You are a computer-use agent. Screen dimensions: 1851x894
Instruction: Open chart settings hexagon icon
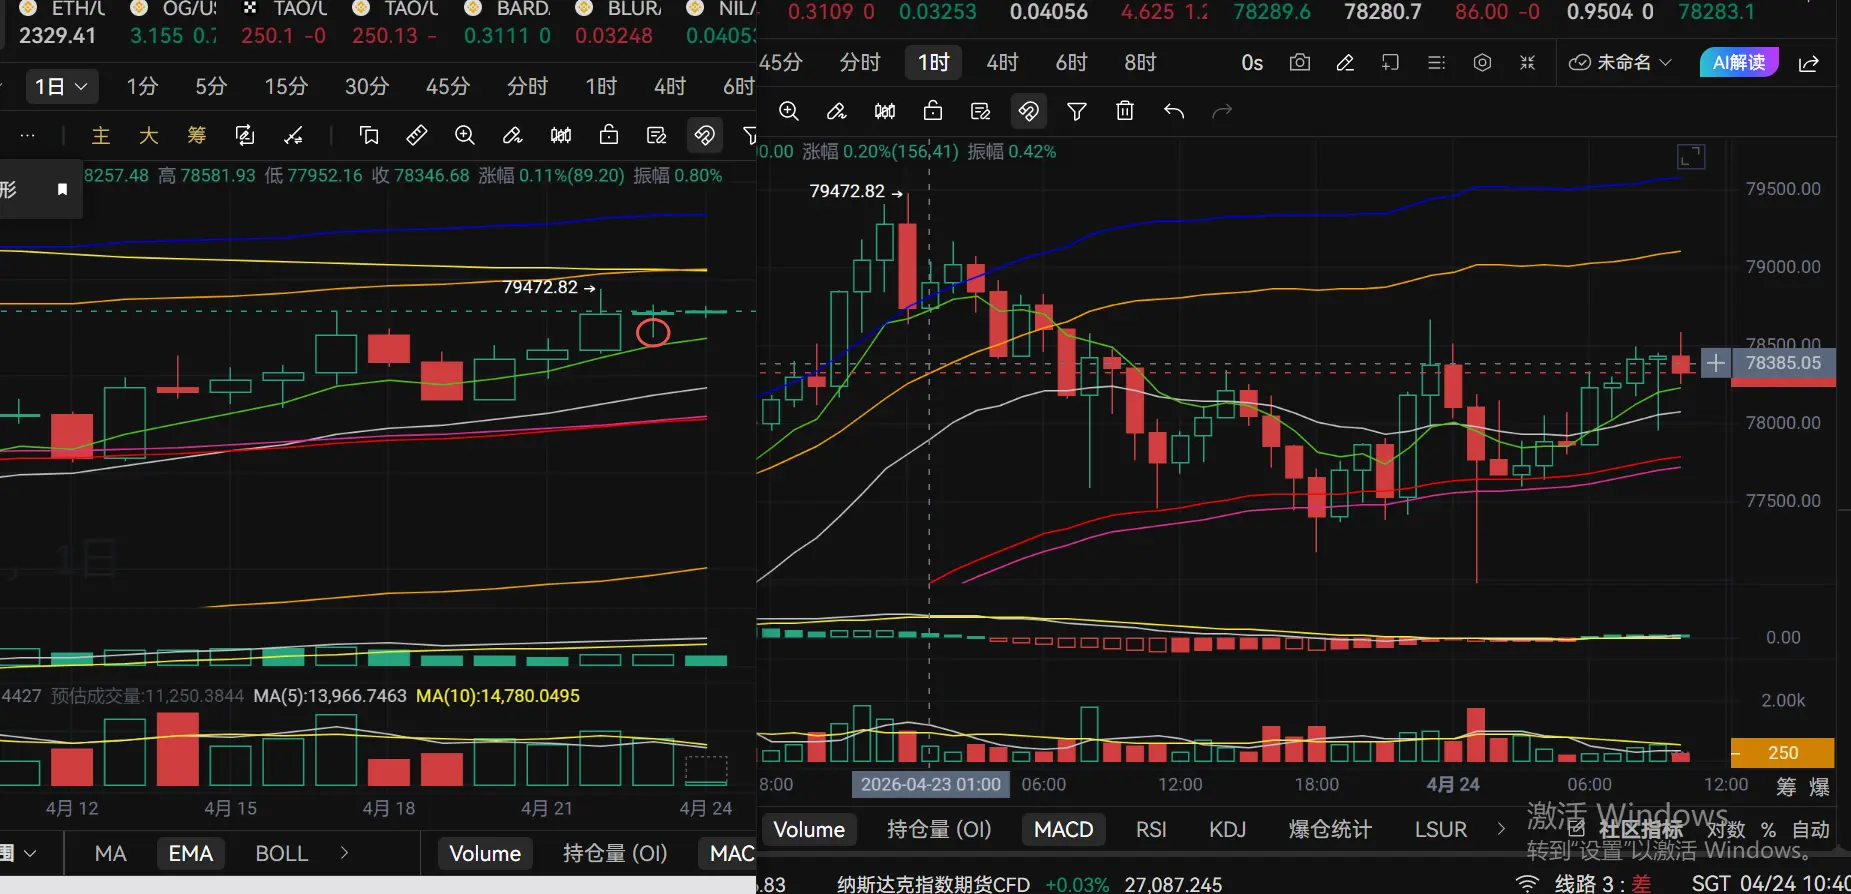point(1482,63)
